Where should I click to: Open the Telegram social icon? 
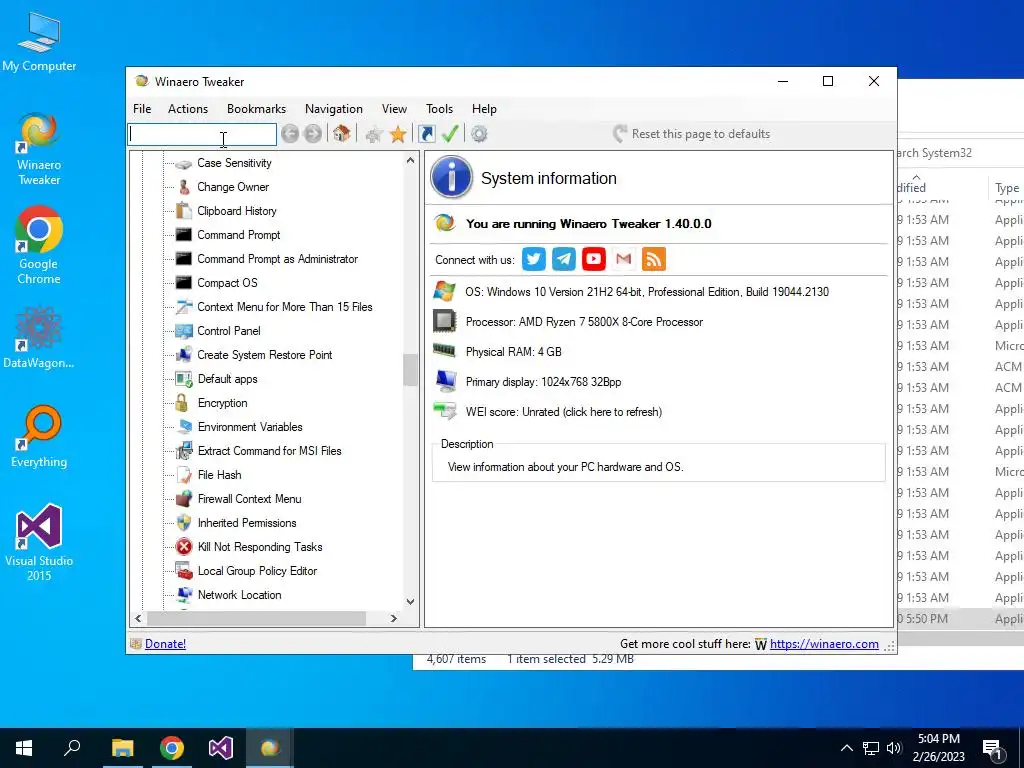point(564,259)
